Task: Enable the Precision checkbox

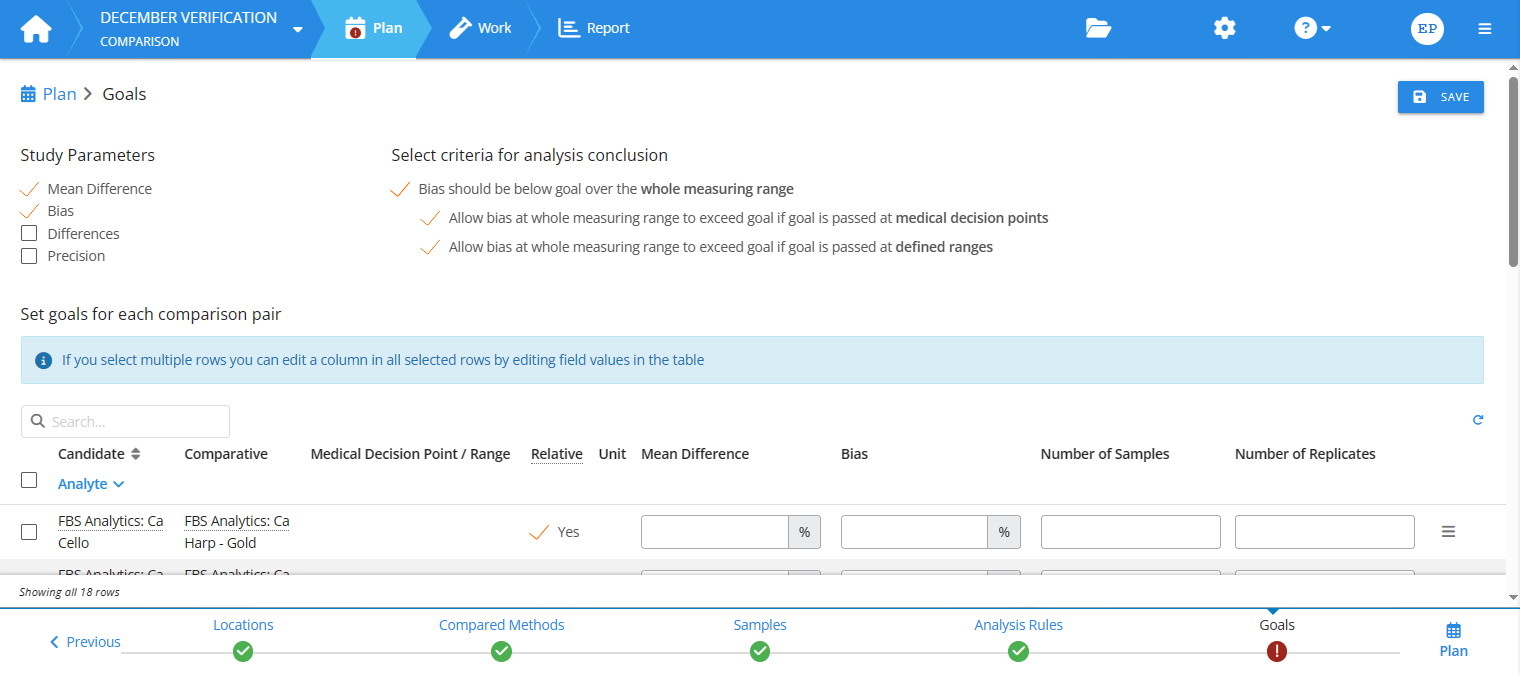Action: pyautogui.click(x=29, y=256)
